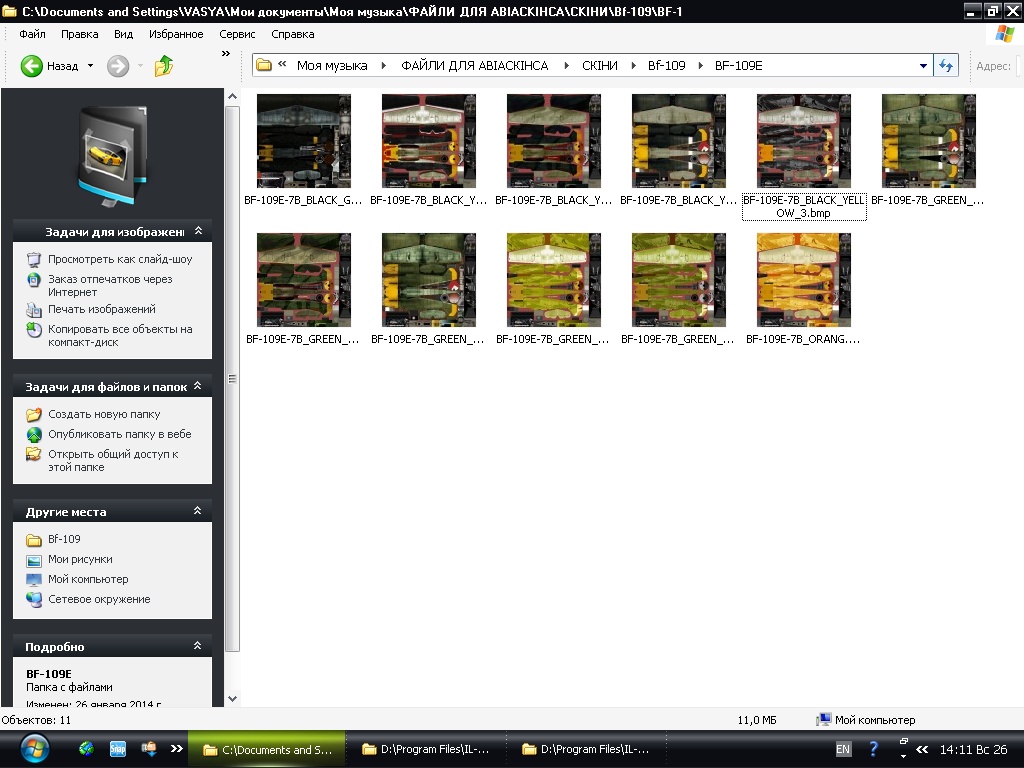This screenshot has width=1024, height=768.
Task: Expand the quick launch overflow chevron
Action: click(x=176, y=749)
